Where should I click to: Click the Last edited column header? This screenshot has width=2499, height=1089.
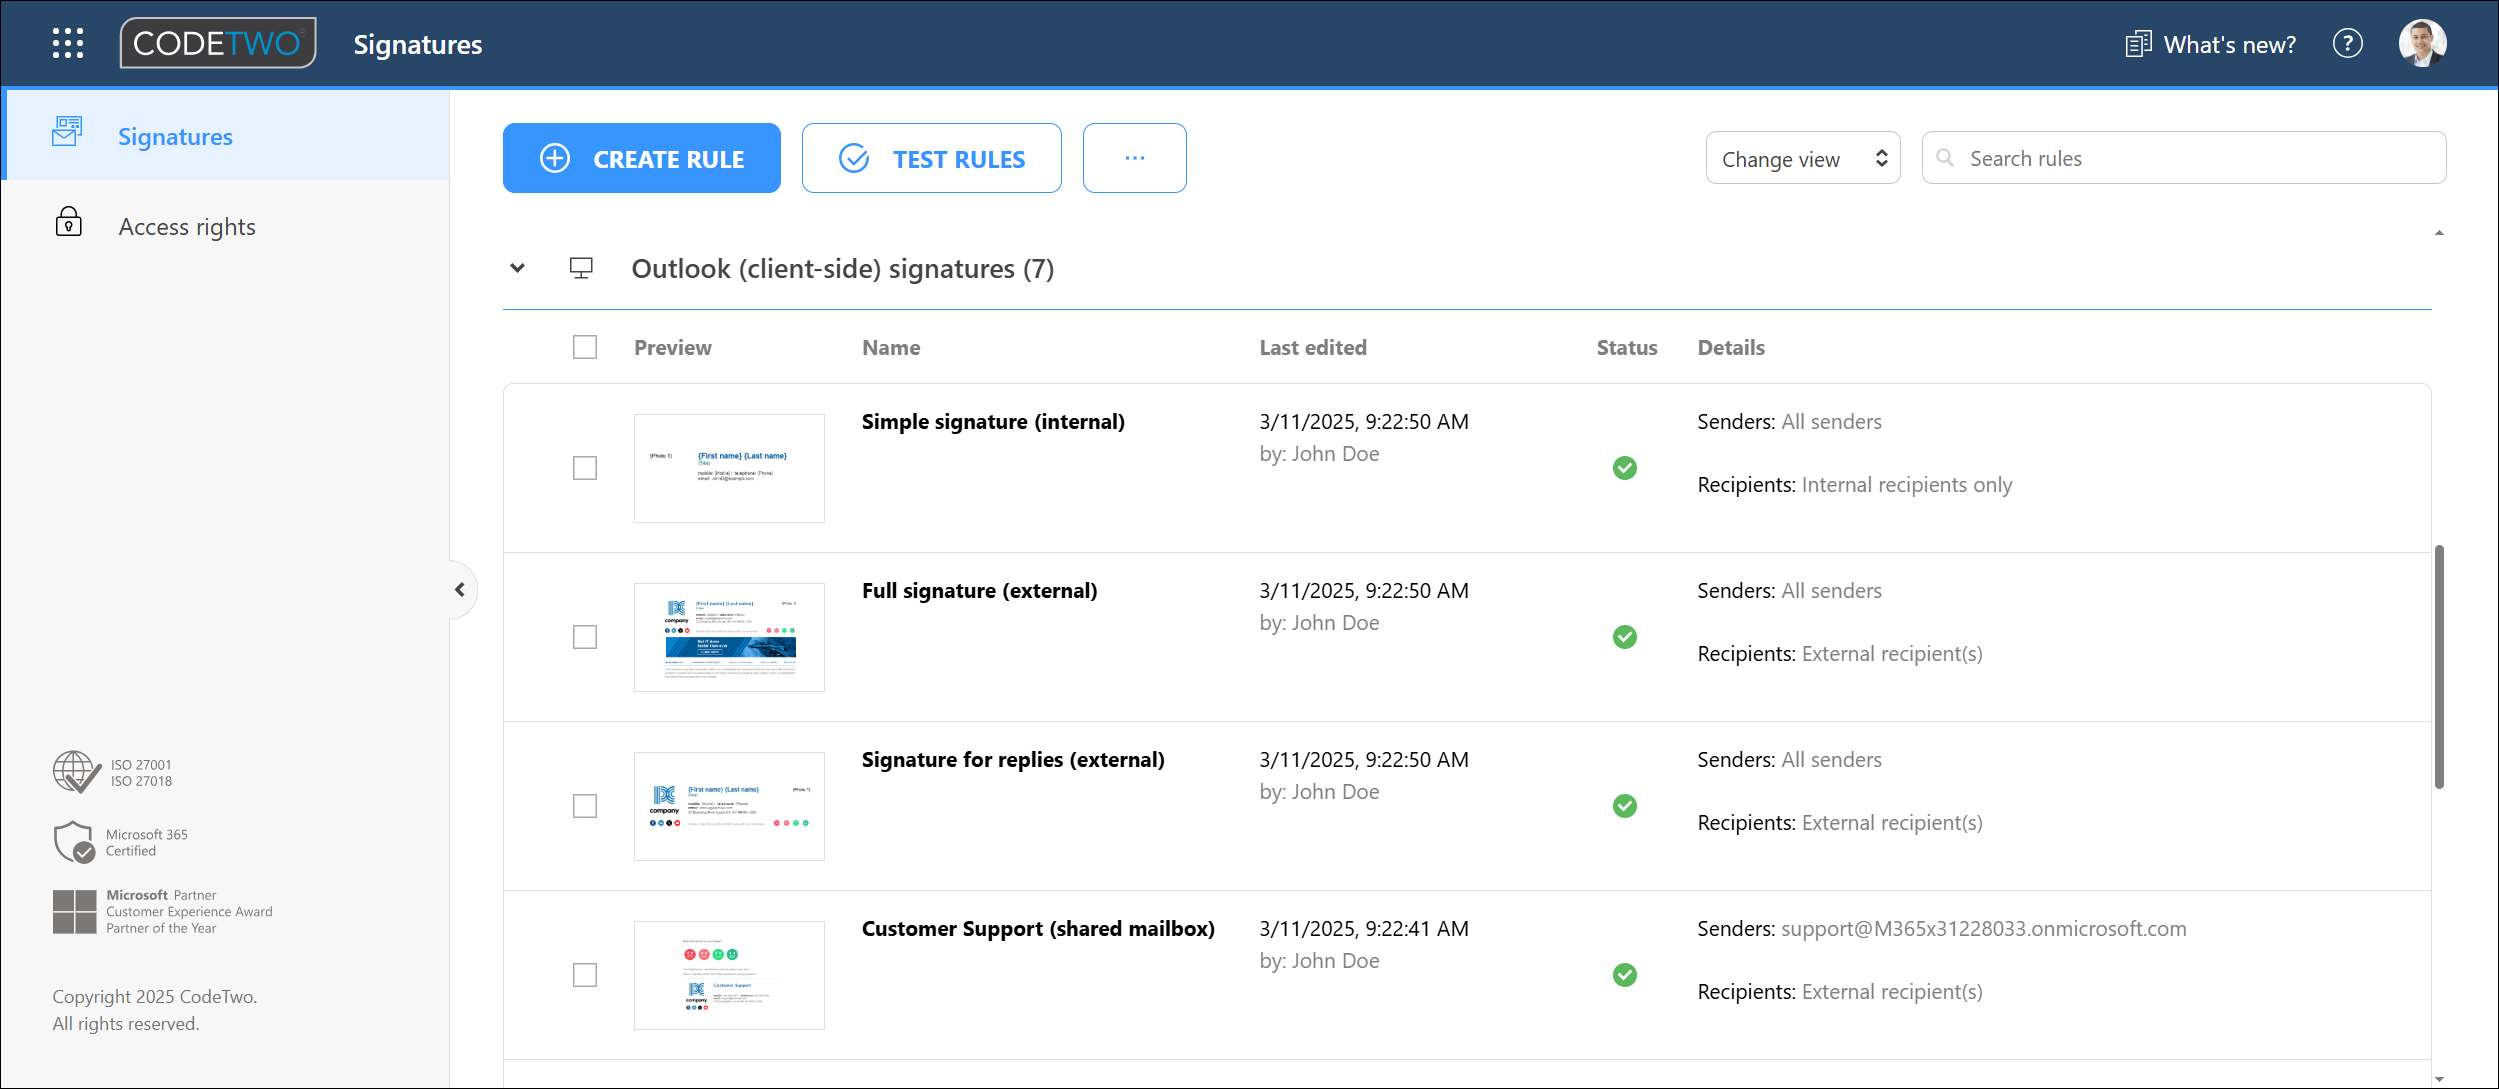1313,347
